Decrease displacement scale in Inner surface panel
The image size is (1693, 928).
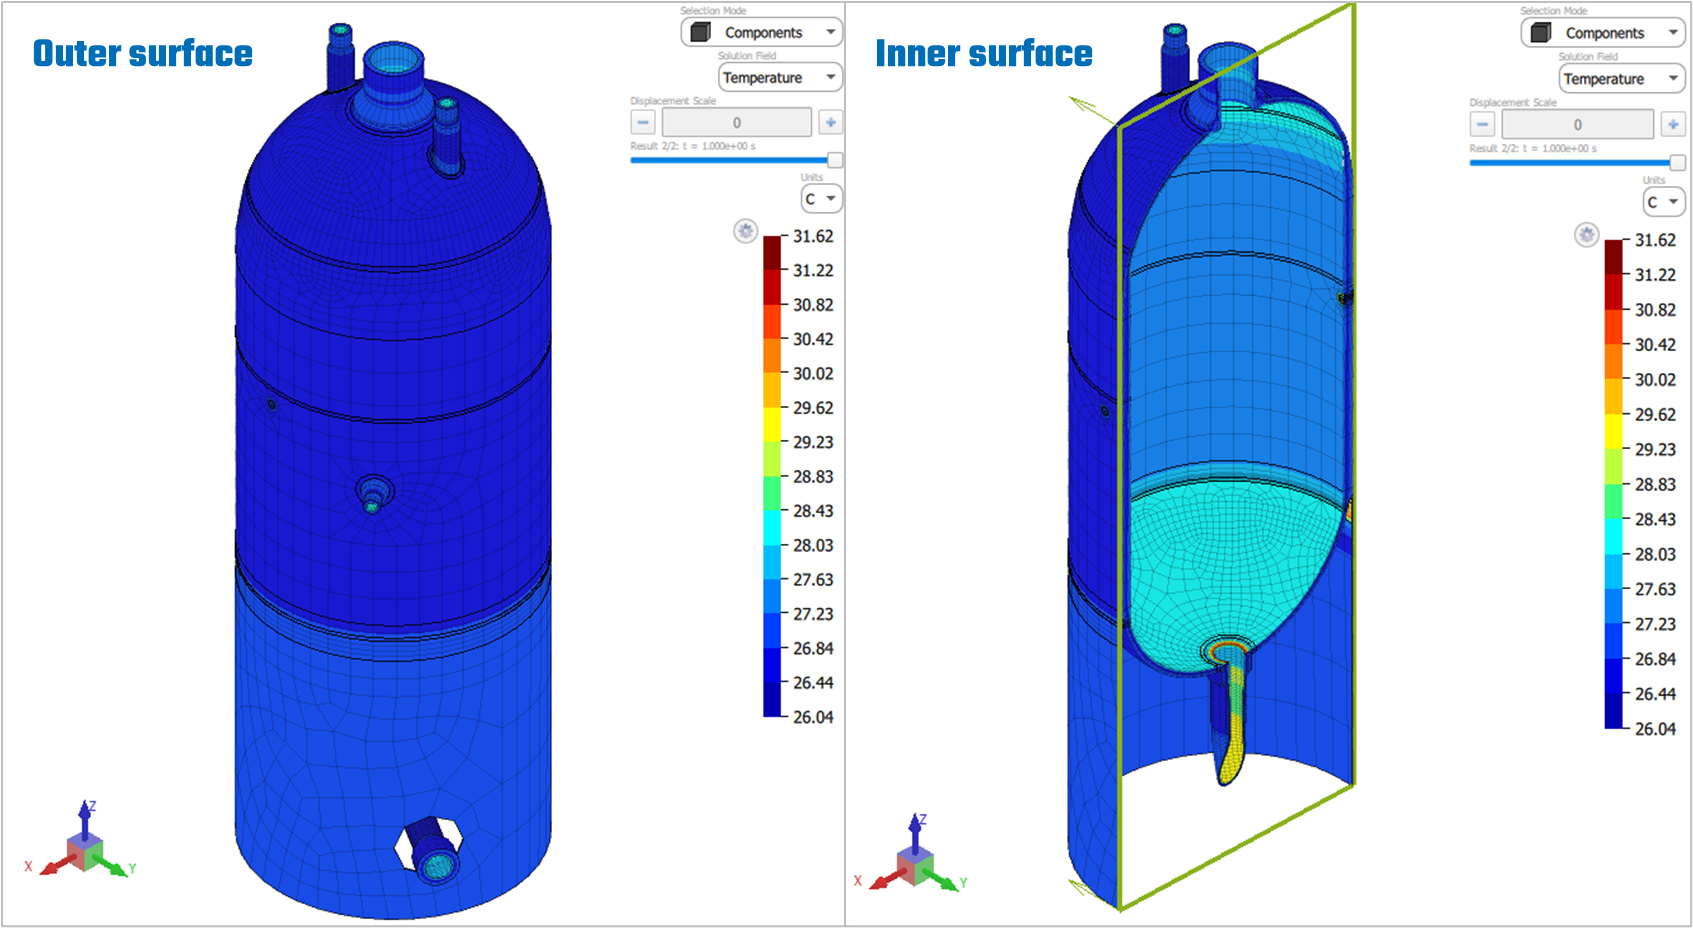click(x=1482, y=124)
